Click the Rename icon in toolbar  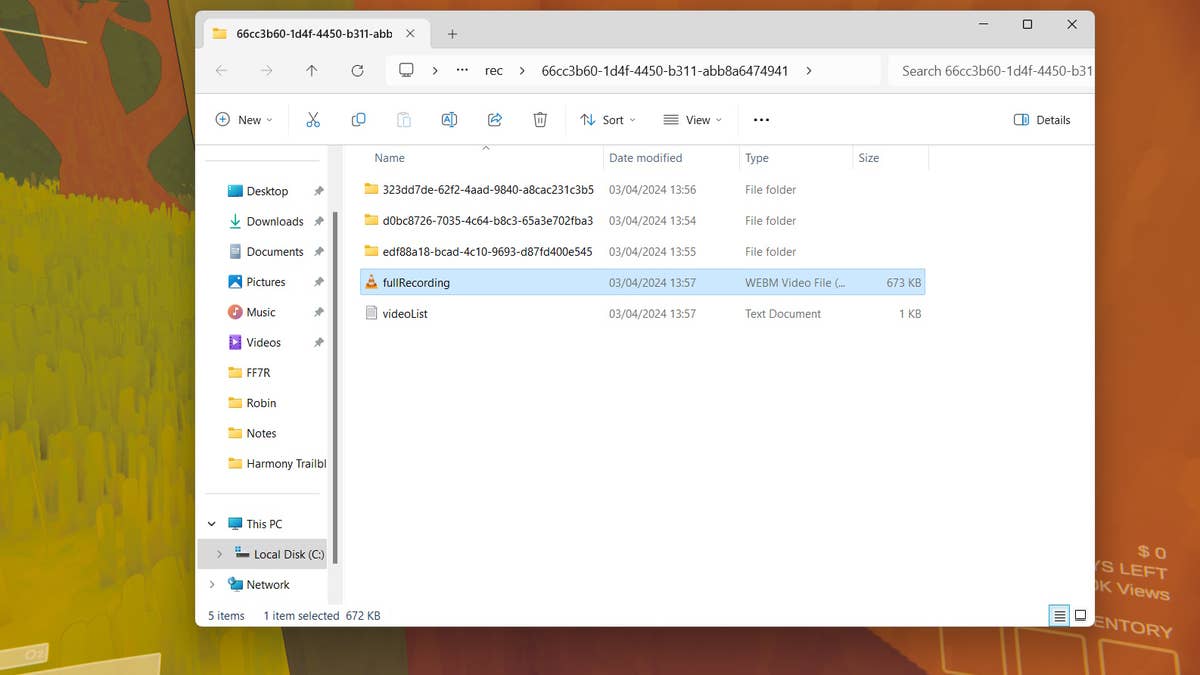(449, 120)
